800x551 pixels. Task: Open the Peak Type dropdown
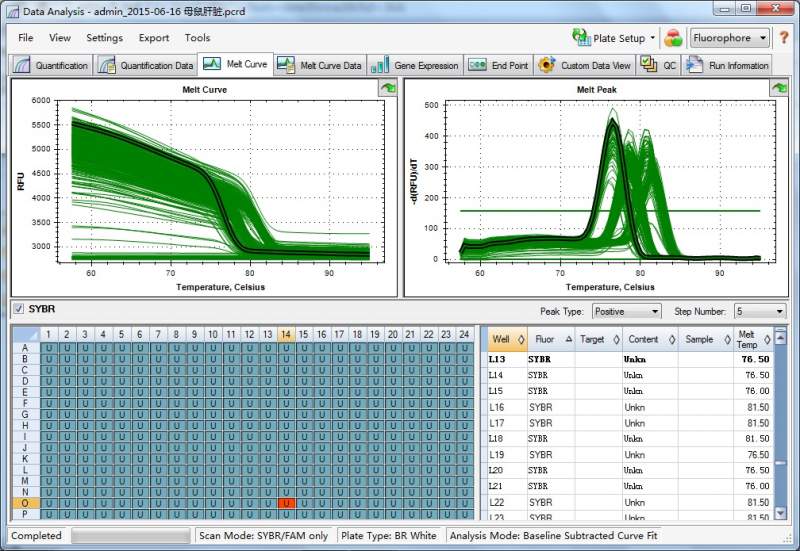627,311
